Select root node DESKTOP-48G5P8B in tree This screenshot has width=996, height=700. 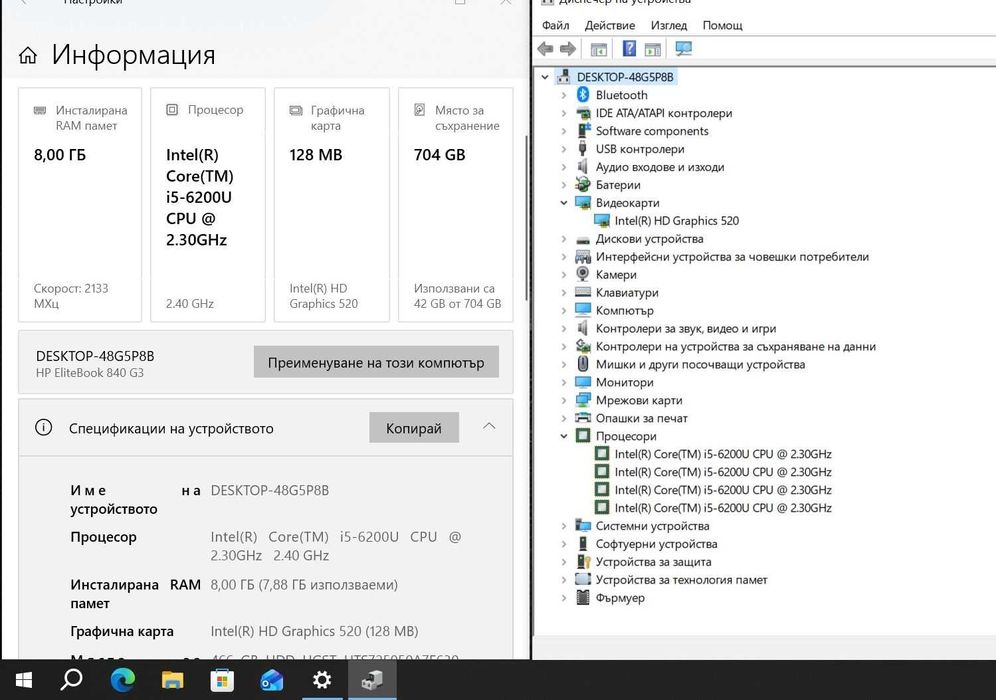tap(625, 77)
